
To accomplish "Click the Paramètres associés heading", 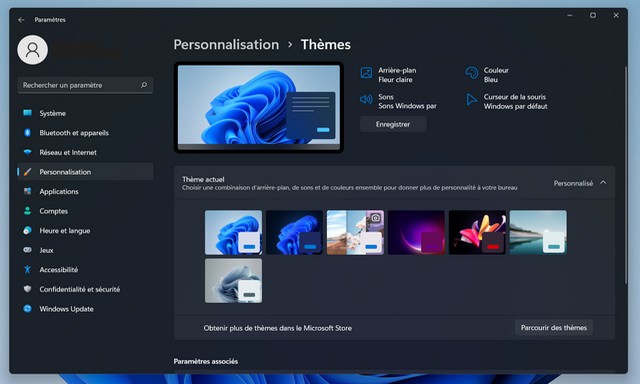I will click(x=206, y=361).
